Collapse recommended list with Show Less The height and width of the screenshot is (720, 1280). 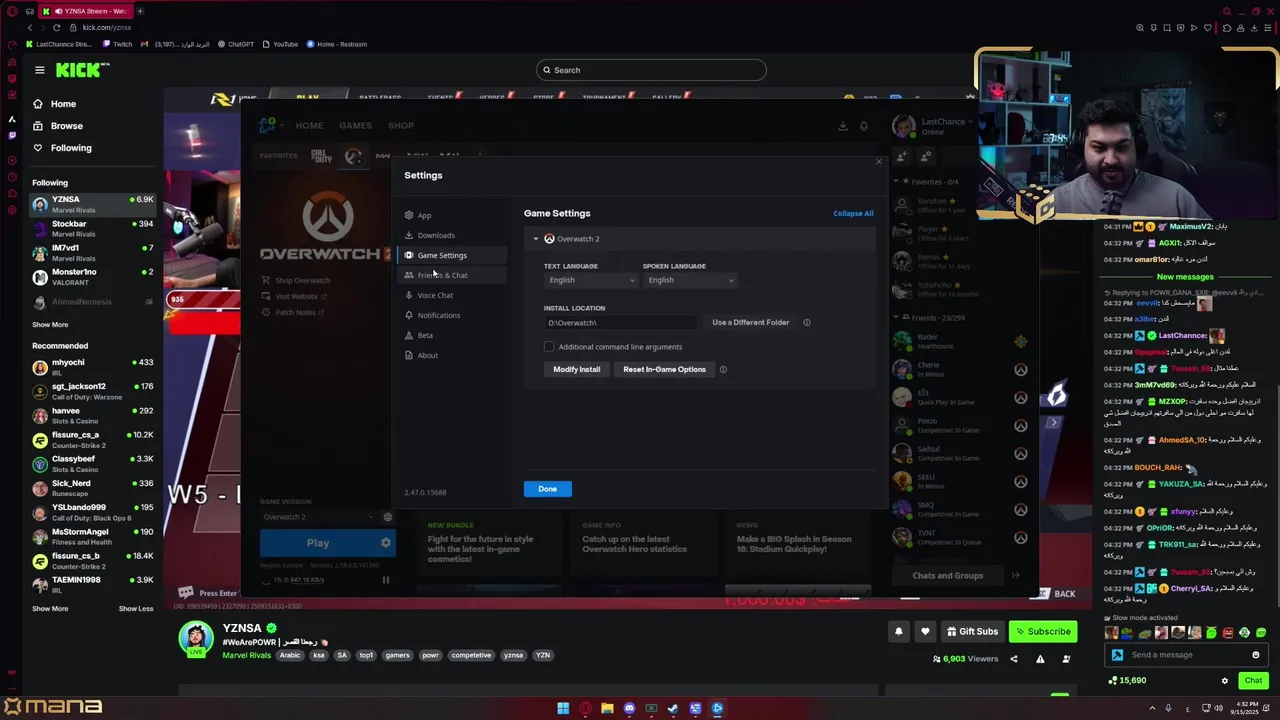136,609
